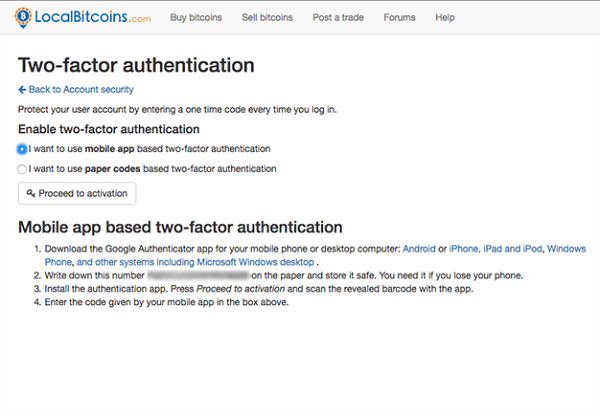Go to Post a trade page
The height and width of the screenshot is (416, 600).
coord(338,18)
